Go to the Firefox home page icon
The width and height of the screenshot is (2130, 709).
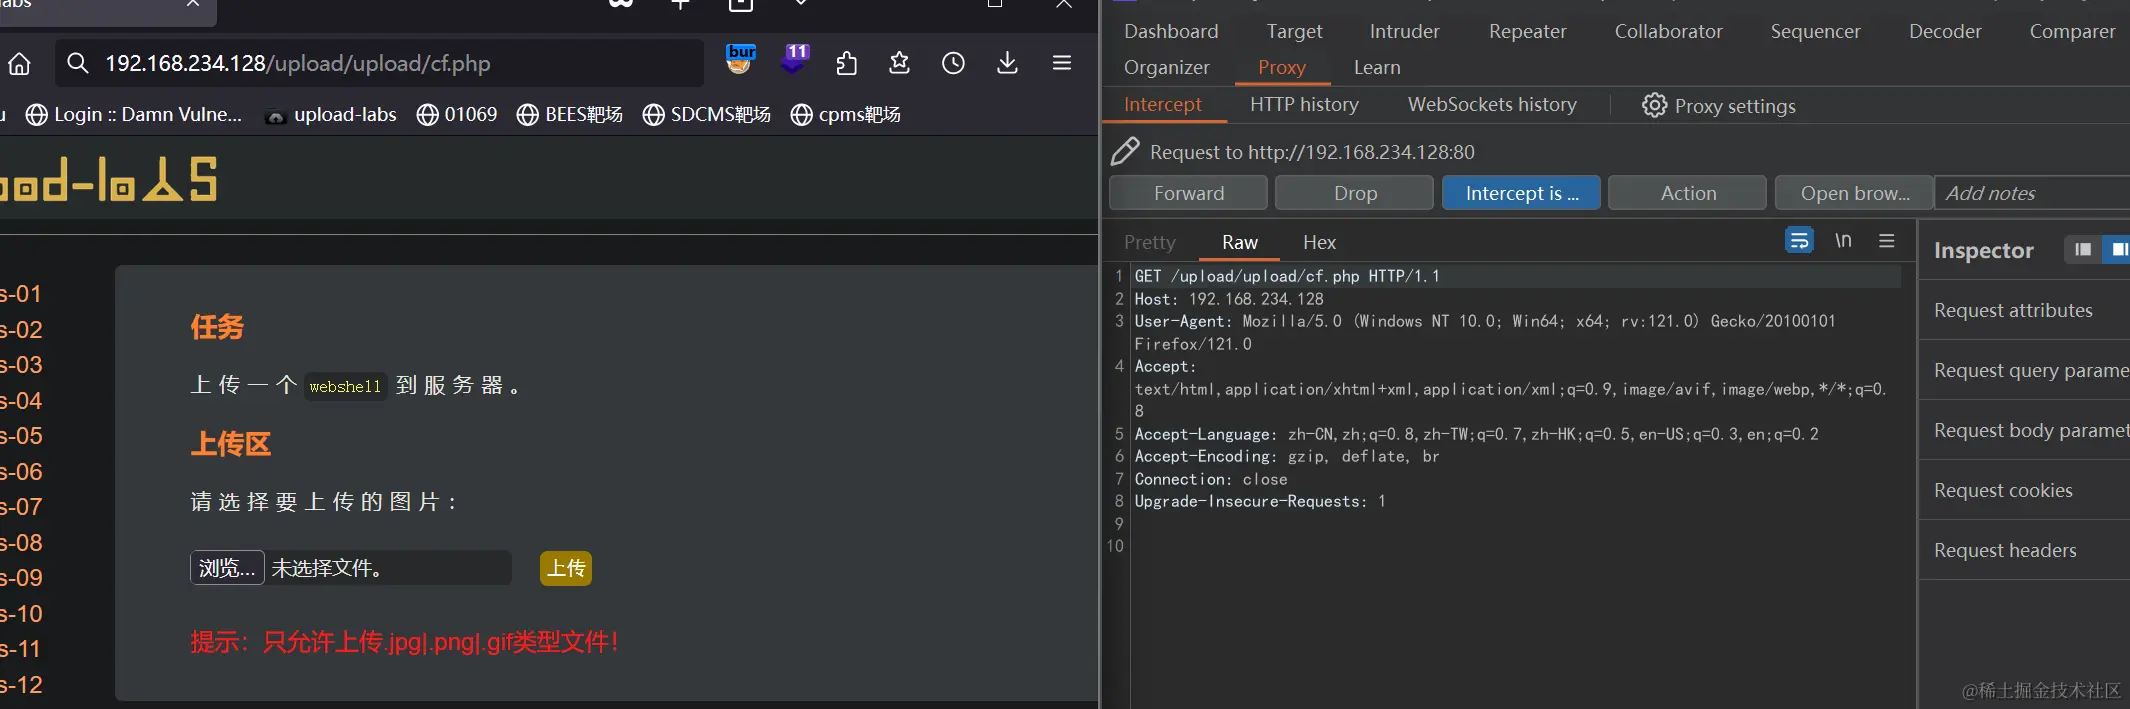(x=19, y=64)
